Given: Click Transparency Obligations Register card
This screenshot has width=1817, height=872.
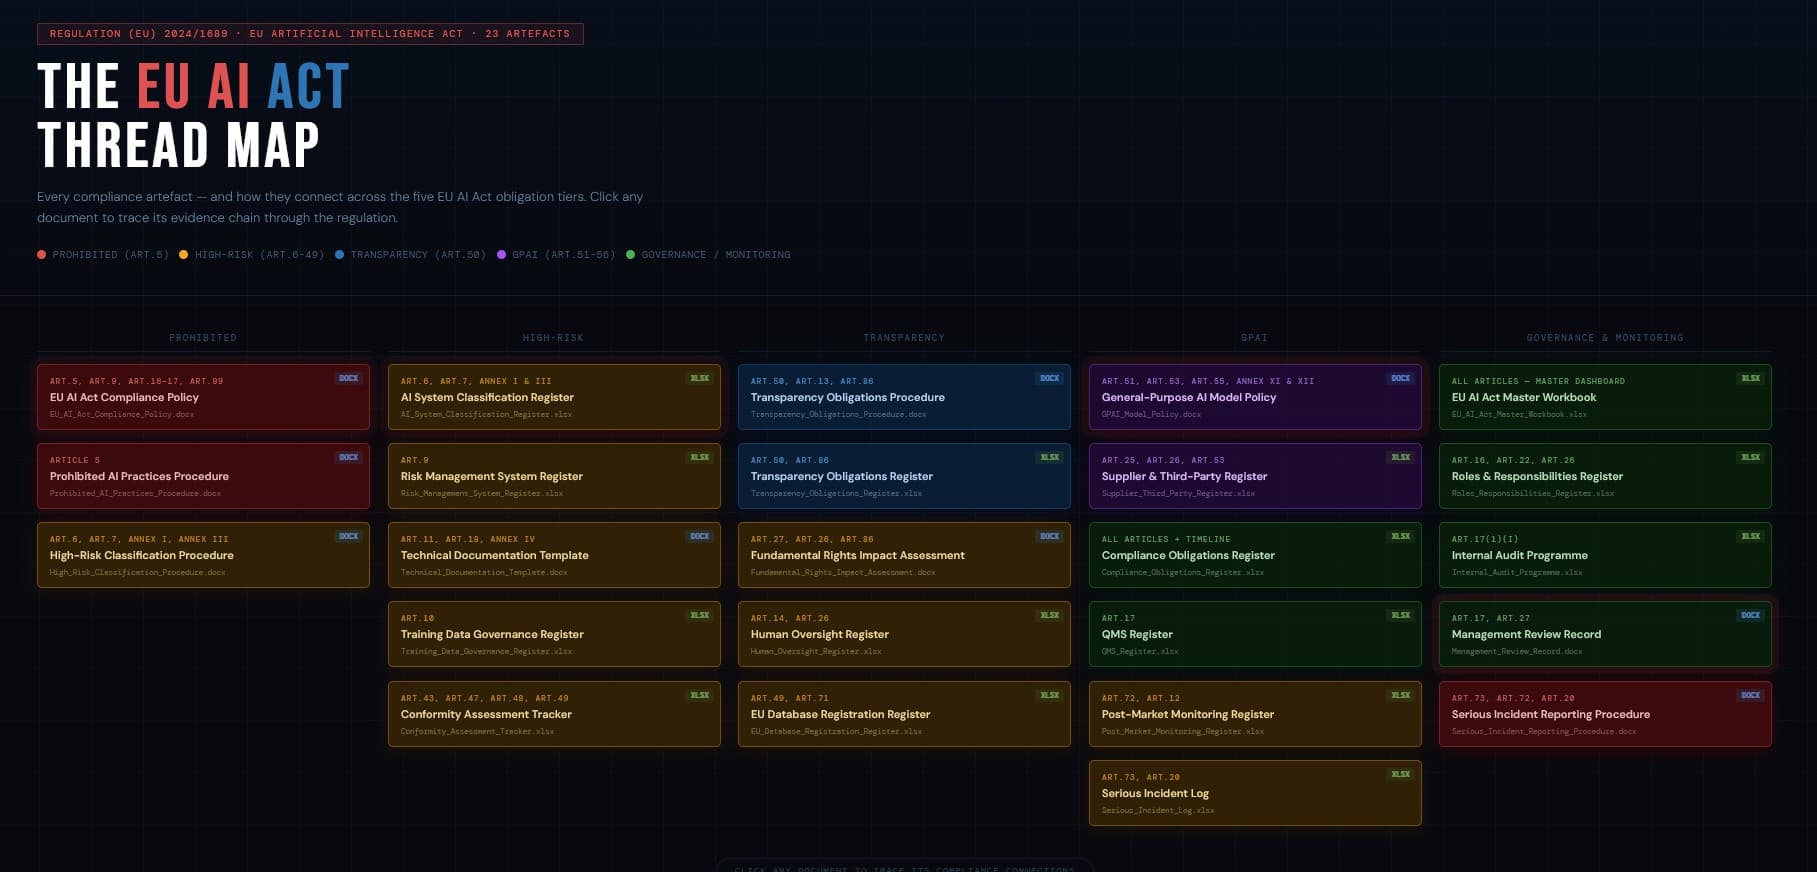Looking at the screenshot, I should 904,476.
